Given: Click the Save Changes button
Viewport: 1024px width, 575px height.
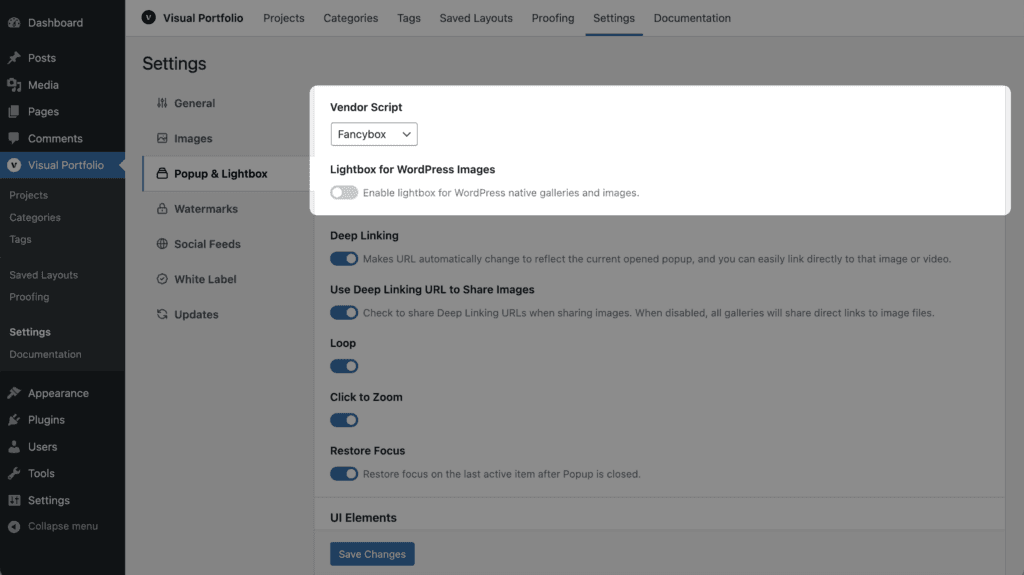Looking at the screenshot, I should click(372, 554).
